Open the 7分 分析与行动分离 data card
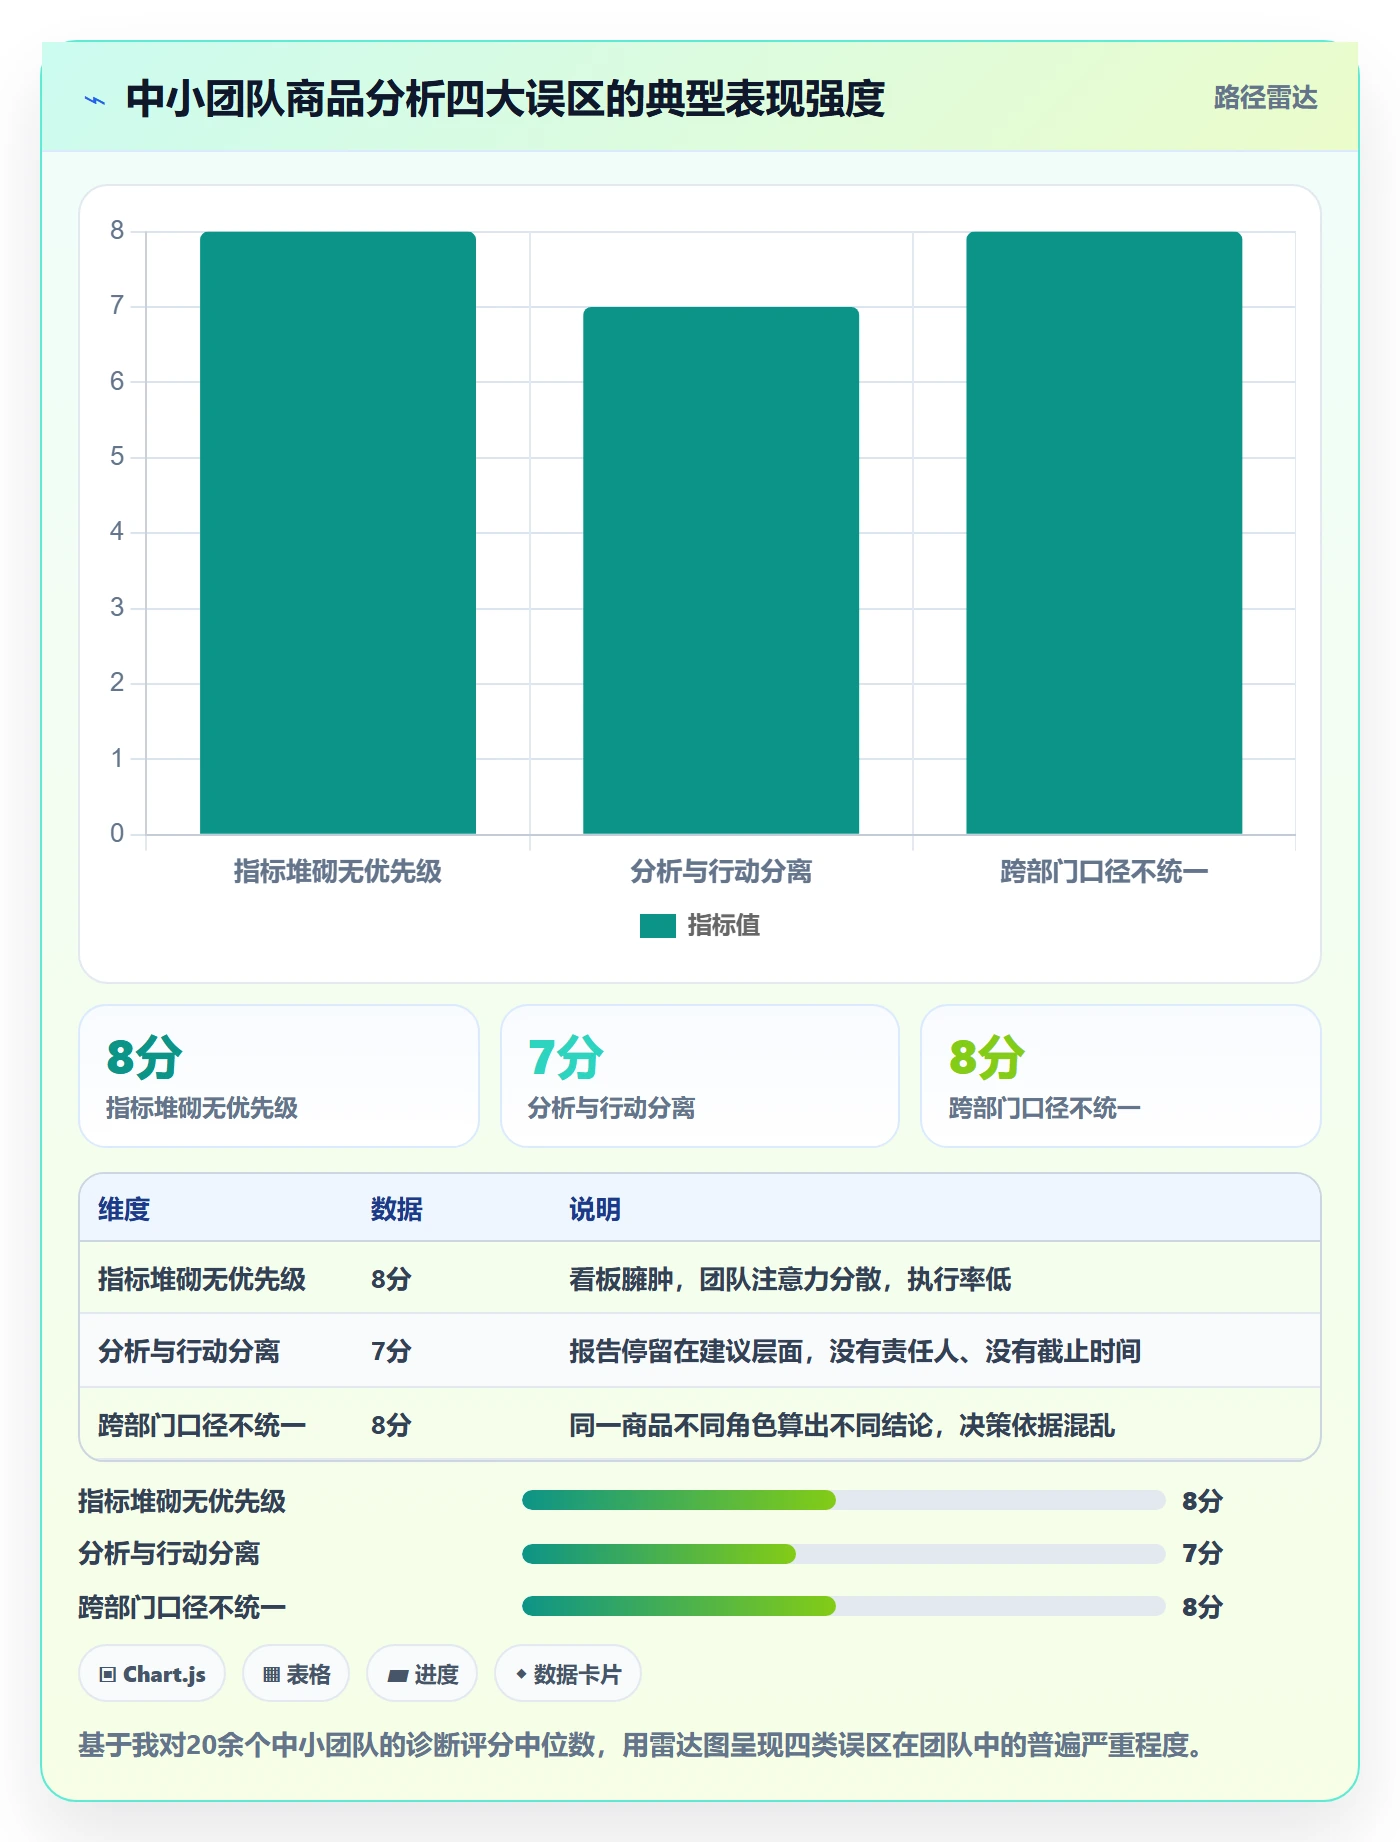 700,1076
